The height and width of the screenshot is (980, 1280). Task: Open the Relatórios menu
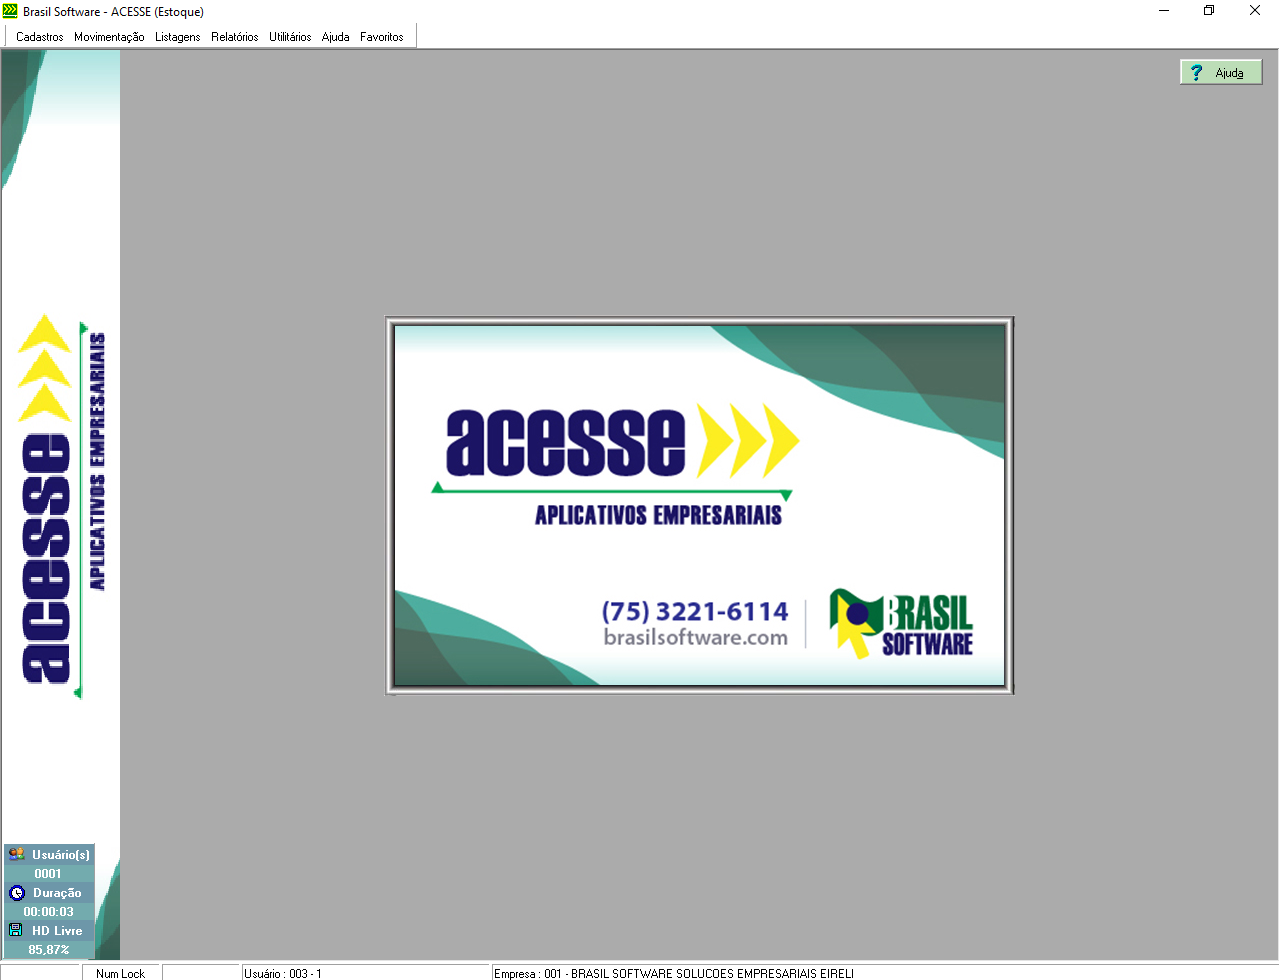(235, 37)
